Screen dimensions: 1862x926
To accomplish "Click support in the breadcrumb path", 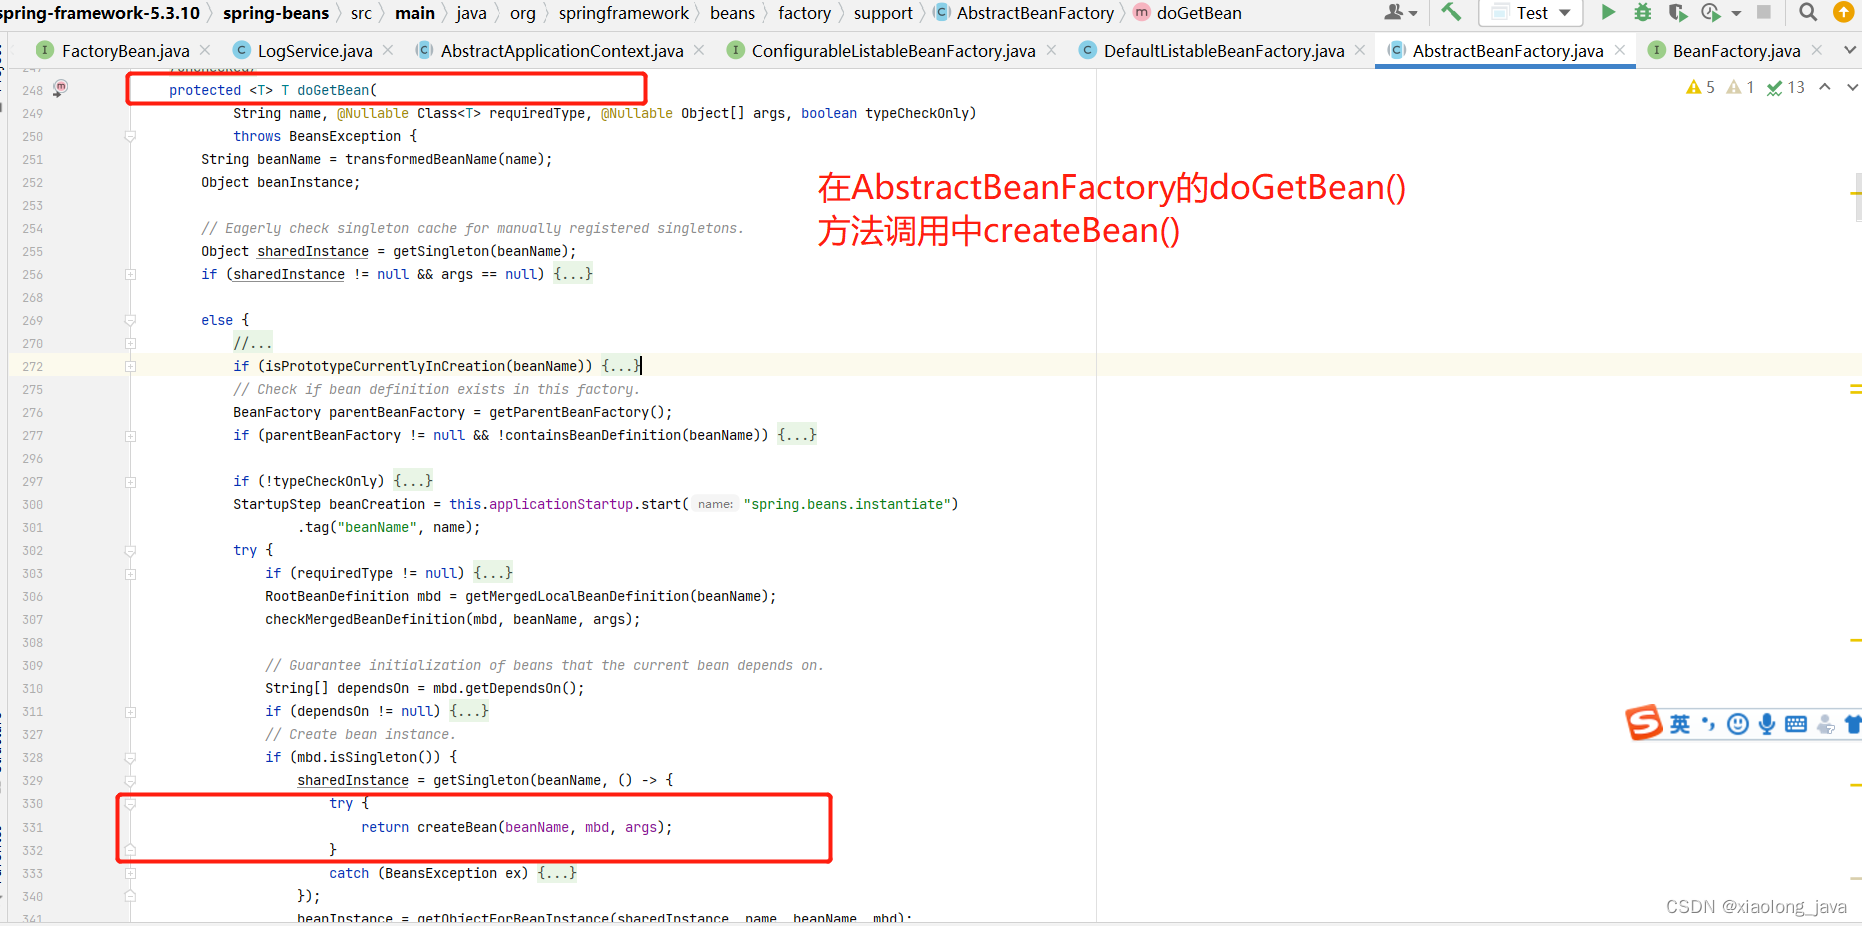I will tap(883, 13).
